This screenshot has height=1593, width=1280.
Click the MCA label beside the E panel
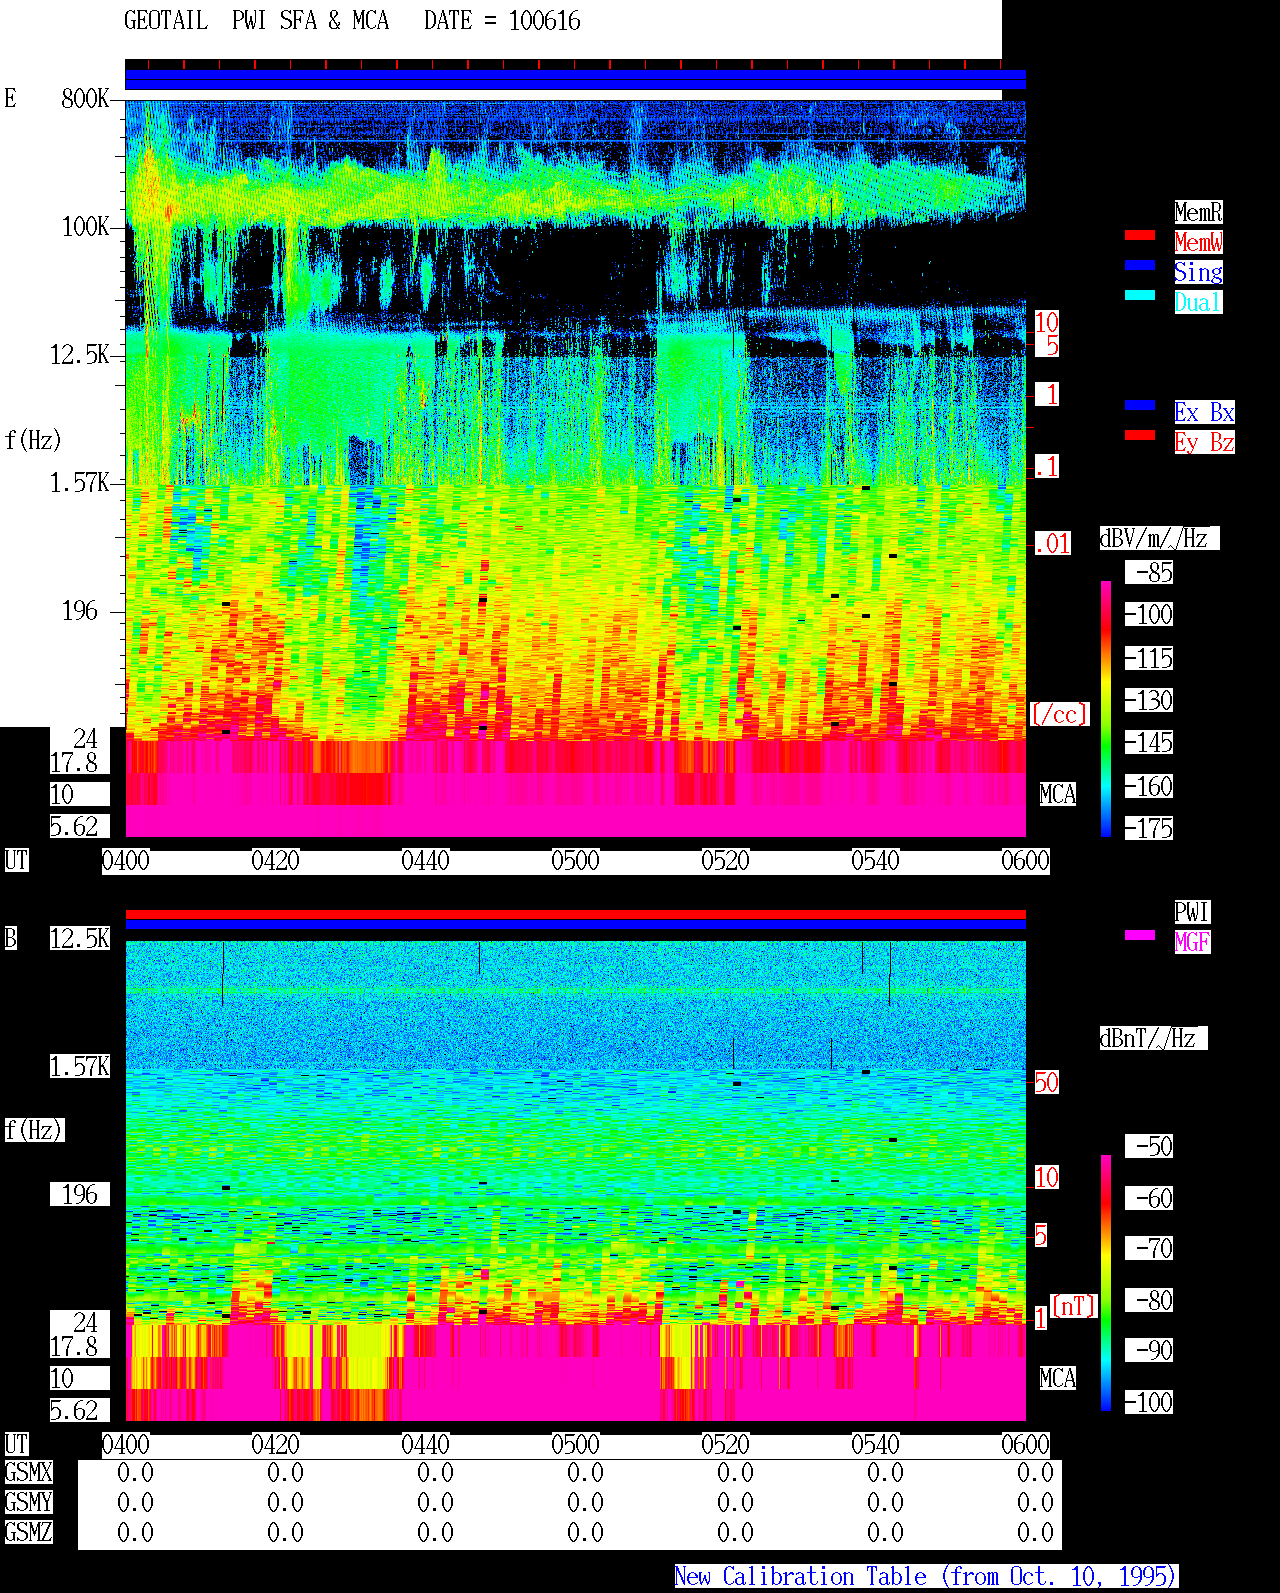1058,794
